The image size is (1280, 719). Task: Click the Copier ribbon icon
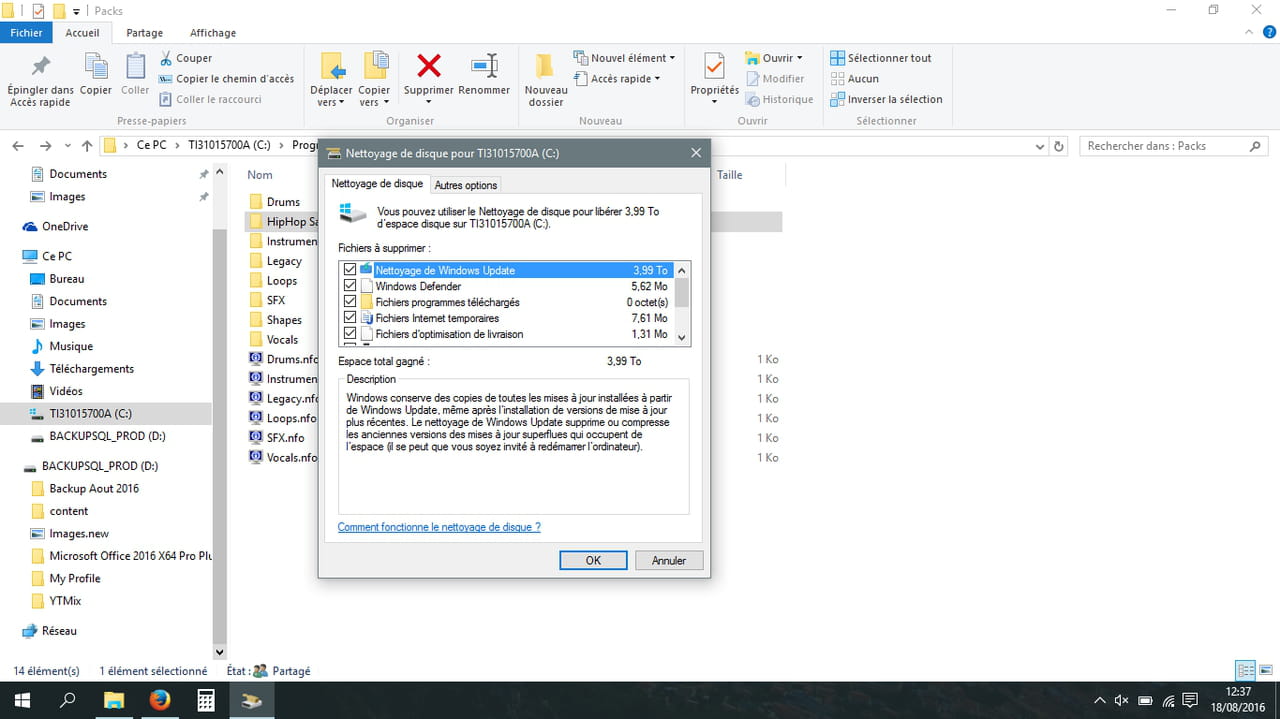96,67
